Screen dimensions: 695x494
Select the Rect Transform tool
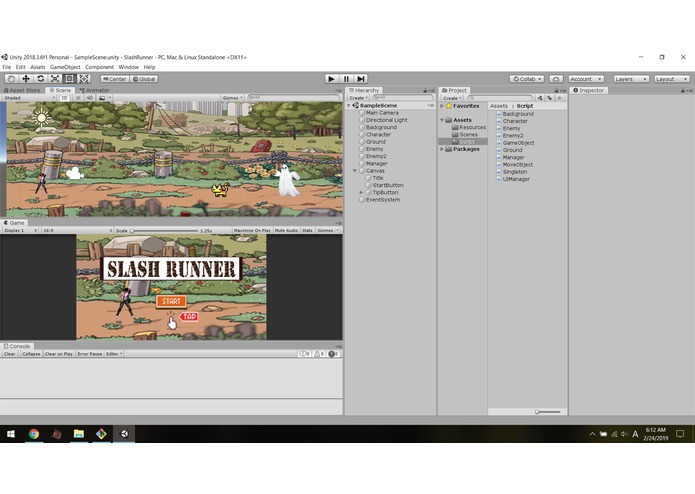(70, 79)
